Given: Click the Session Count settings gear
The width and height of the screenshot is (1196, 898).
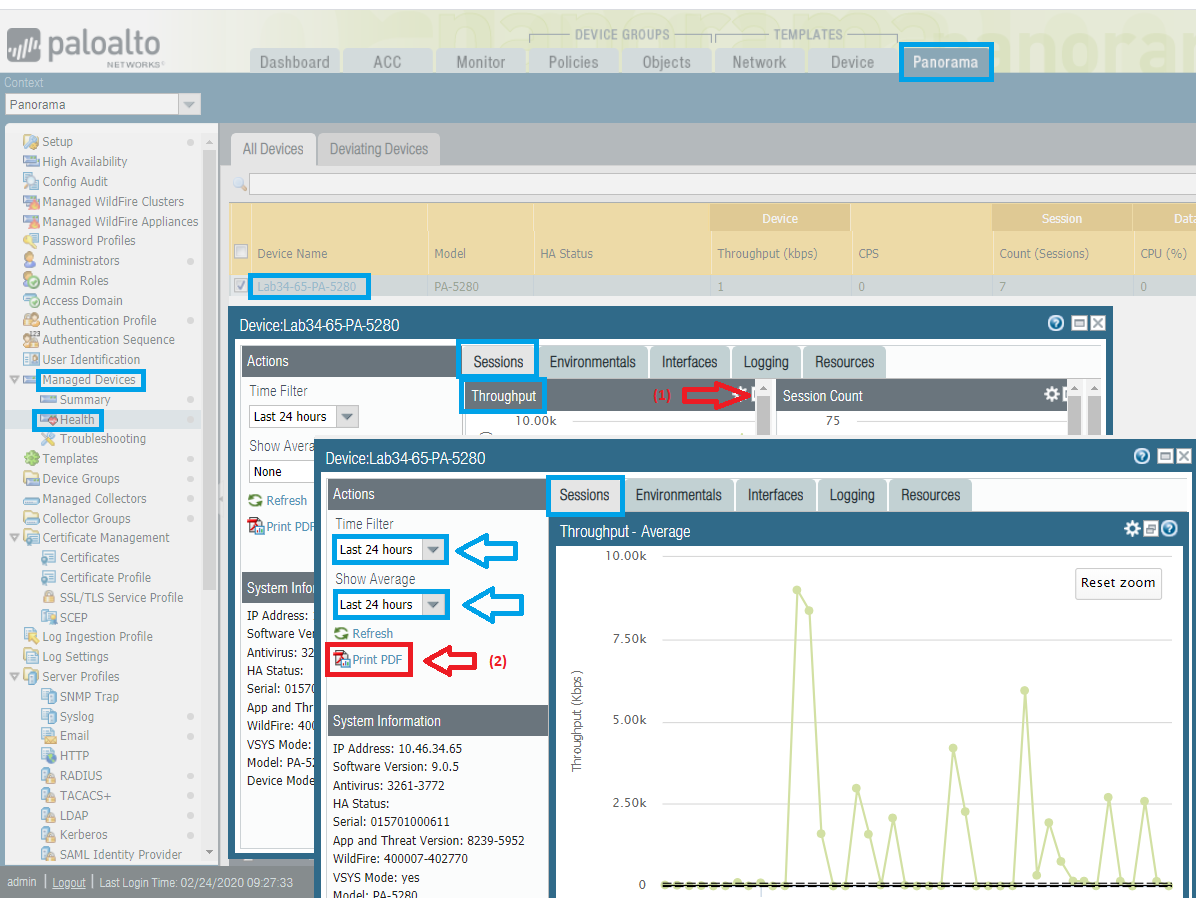Looking at the screenshot, I should pyautogui.click(x=1052, y=395).
